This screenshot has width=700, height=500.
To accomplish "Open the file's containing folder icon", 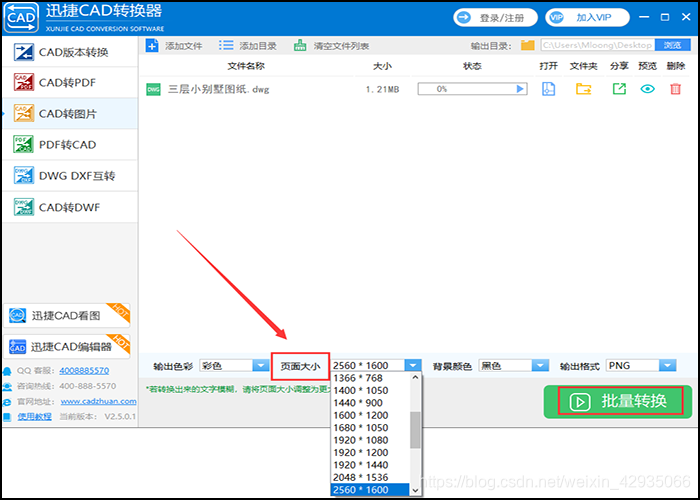I will (x=583, y=89).
